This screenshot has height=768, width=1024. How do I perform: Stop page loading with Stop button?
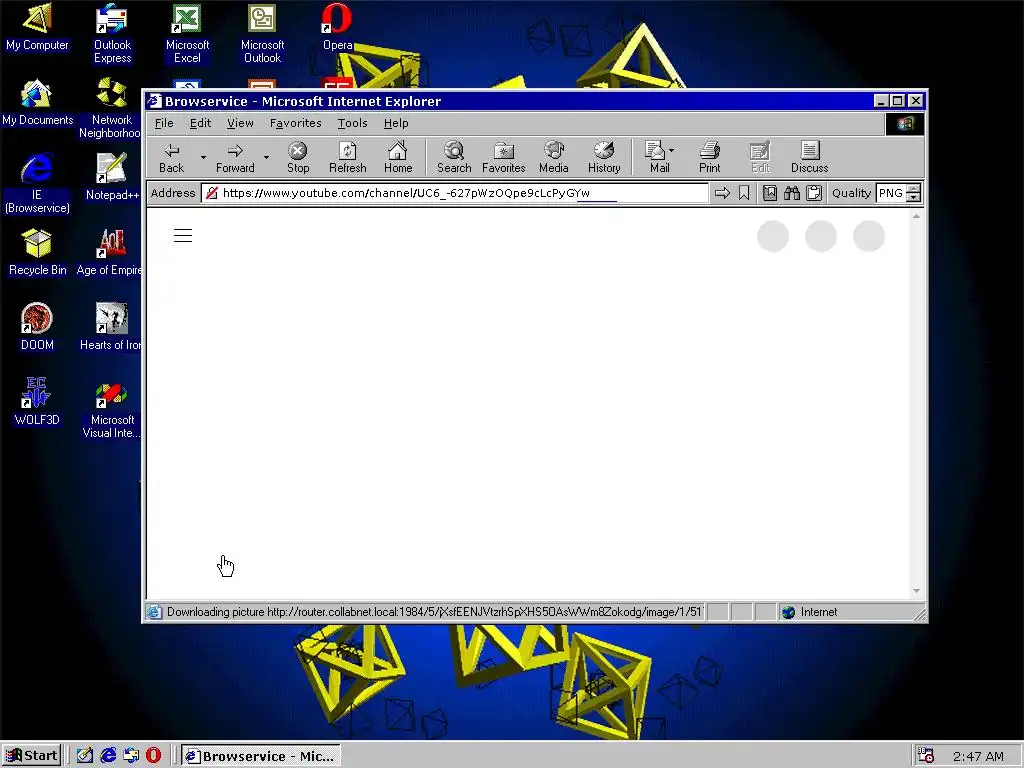click(x=298, y=158)
